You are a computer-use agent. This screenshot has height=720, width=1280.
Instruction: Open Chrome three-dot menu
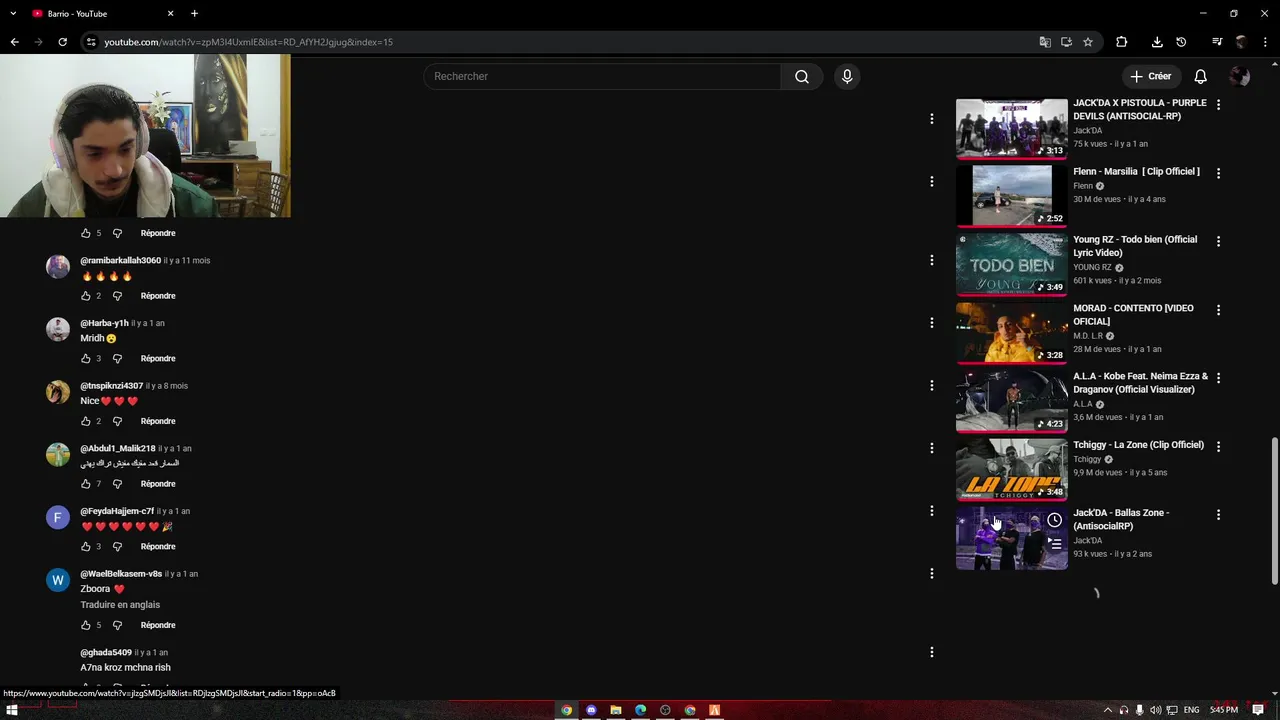[x=1265, y=42]
